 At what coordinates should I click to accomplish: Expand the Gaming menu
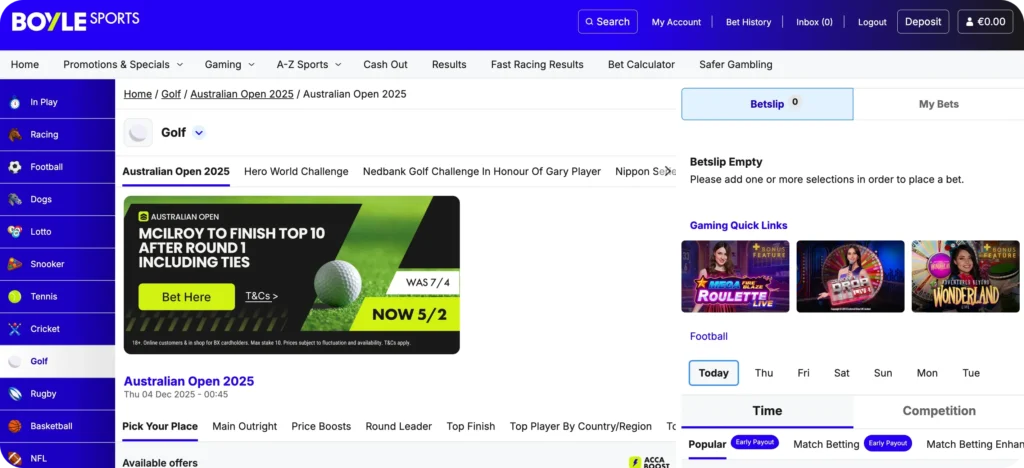coord(229,65)
